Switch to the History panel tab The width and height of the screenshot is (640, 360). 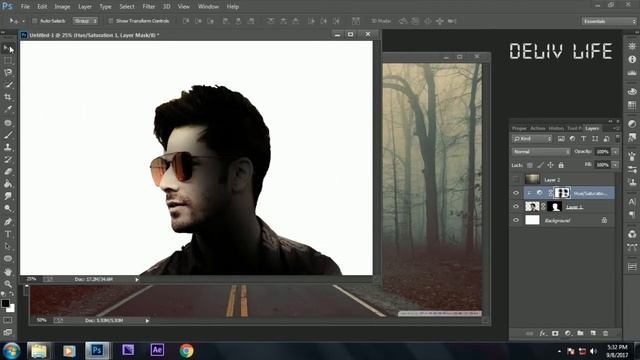(x=556, y=128)
